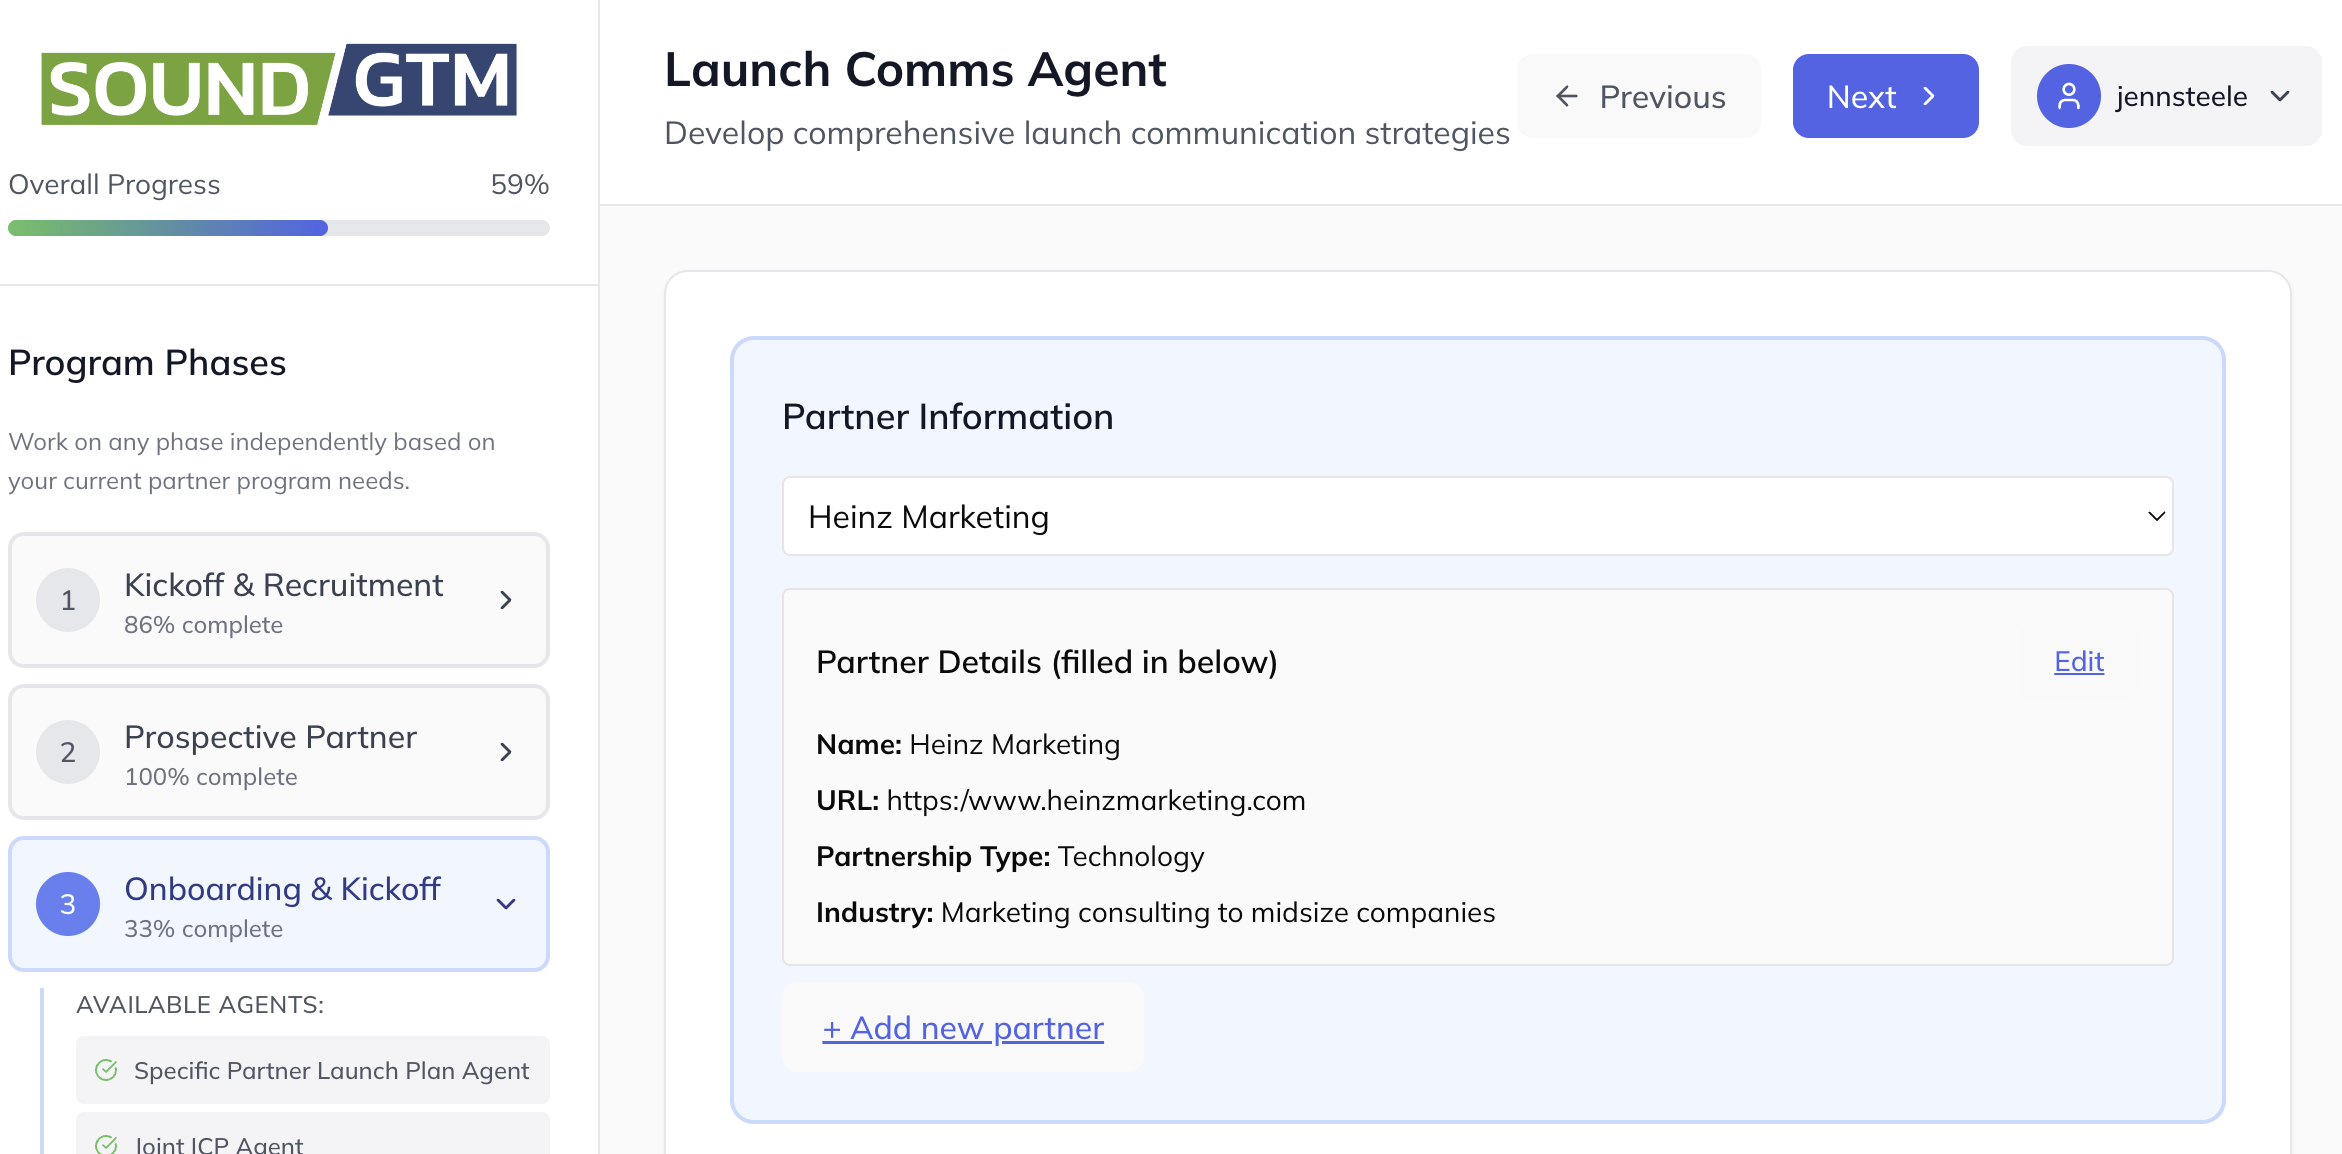The height and width of the screenshot is (1154, 2342).
Task: Click the Specific Partner Launch Plan checkmark icon
Action: [x=106, y=1070]
